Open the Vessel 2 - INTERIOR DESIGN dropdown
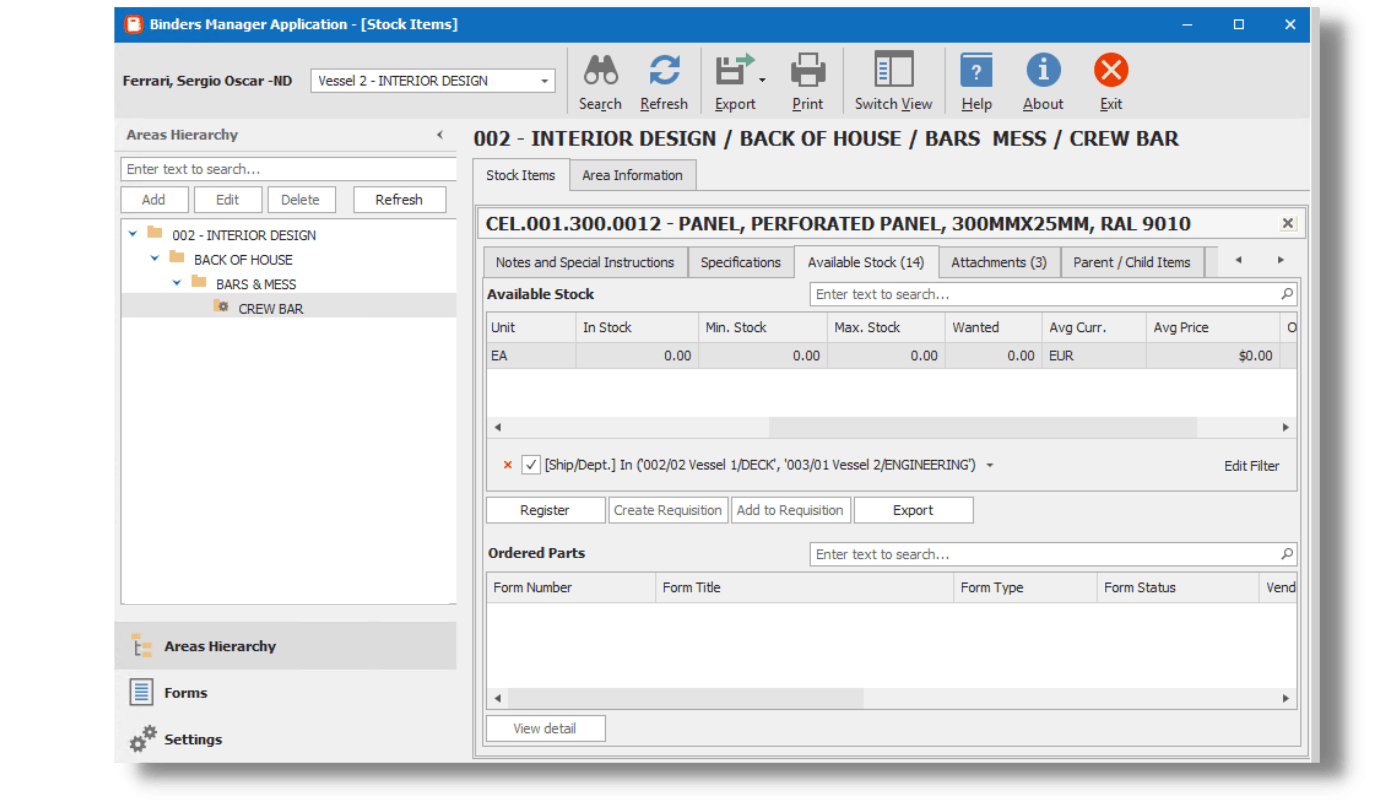1400x800 pixels. 543,80
